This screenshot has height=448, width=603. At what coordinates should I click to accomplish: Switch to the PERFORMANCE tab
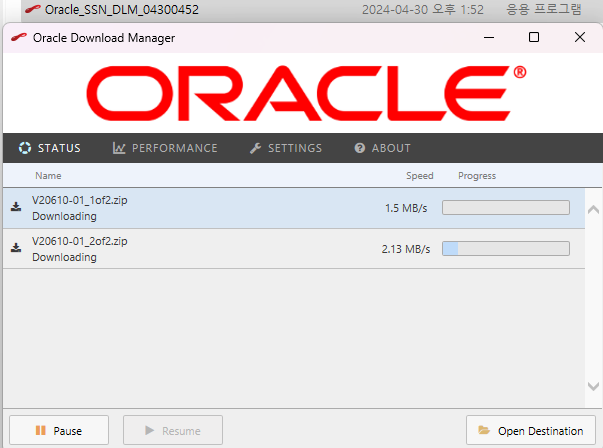pyautogui.click(x=165, y=148)
